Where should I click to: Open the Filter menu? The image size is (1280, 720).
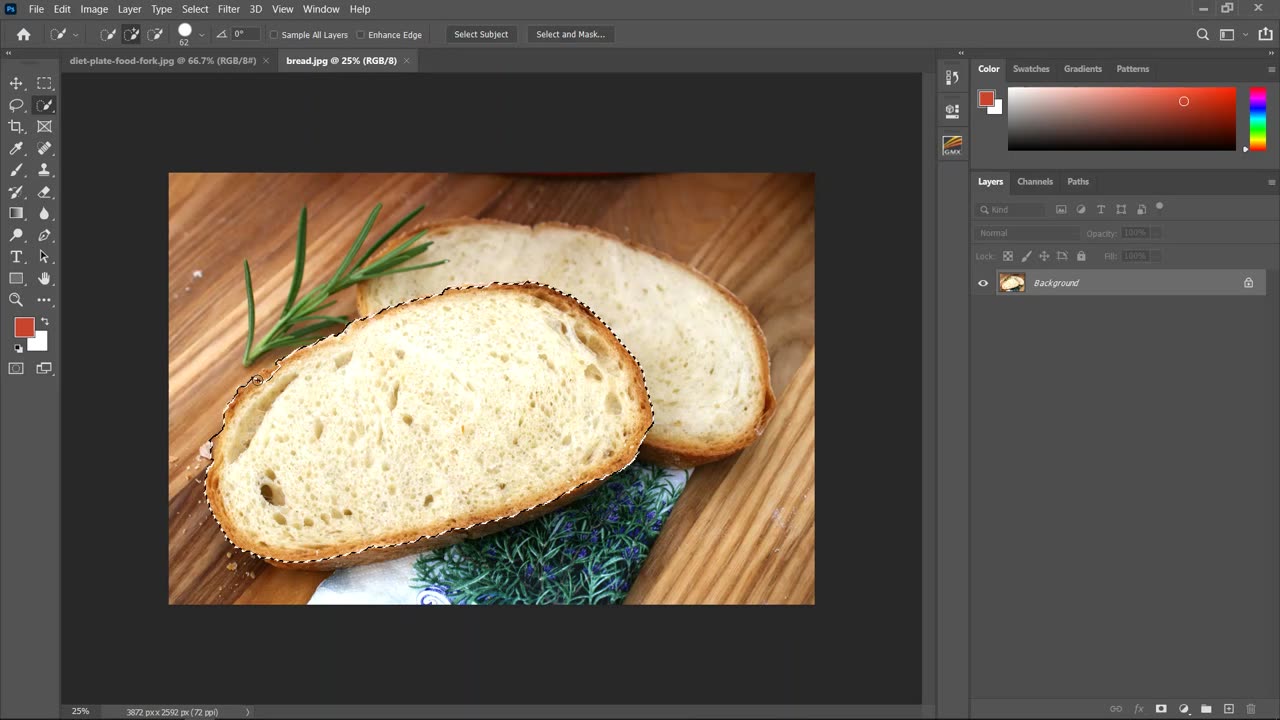point(229,9)
